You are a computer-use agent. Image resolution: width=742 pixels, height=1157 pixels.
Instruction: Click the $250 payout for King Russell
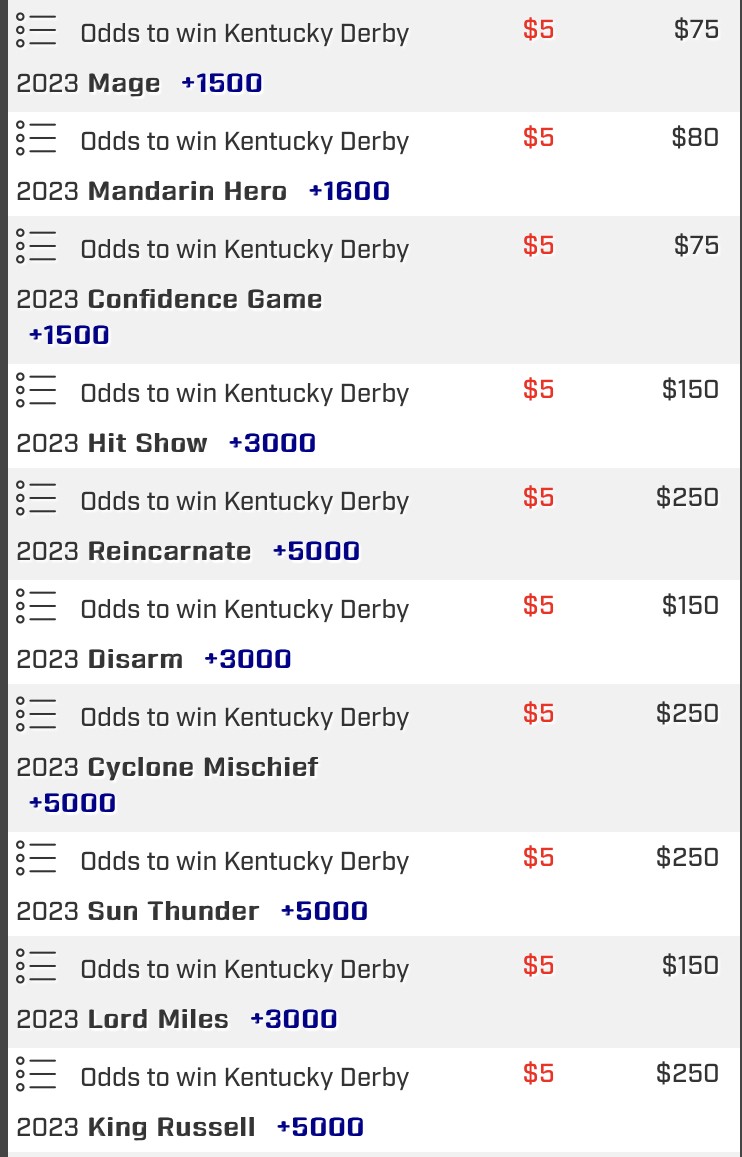tap(687, 1073)
